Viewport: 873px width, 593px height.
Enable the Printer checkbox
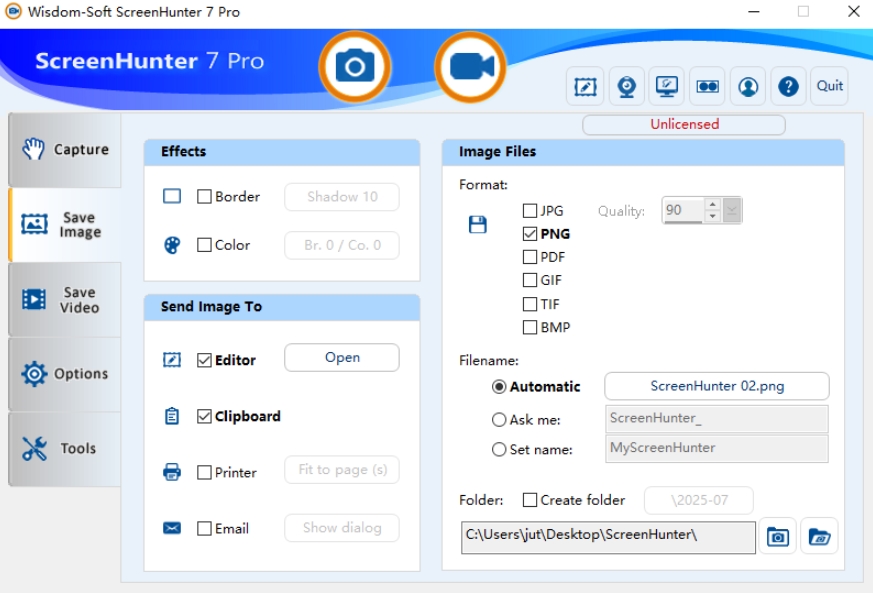pos(204,472)
